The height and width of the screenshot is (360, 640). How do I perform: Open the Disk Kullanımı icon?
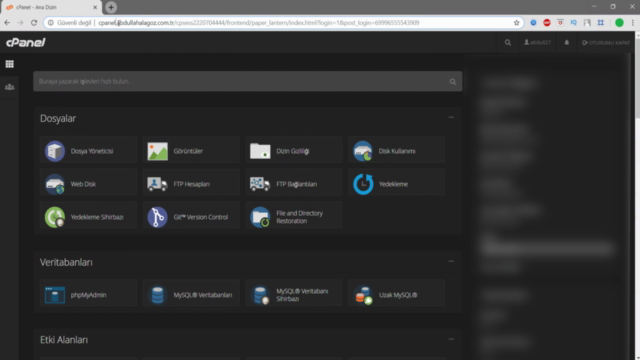pos(363,151)
